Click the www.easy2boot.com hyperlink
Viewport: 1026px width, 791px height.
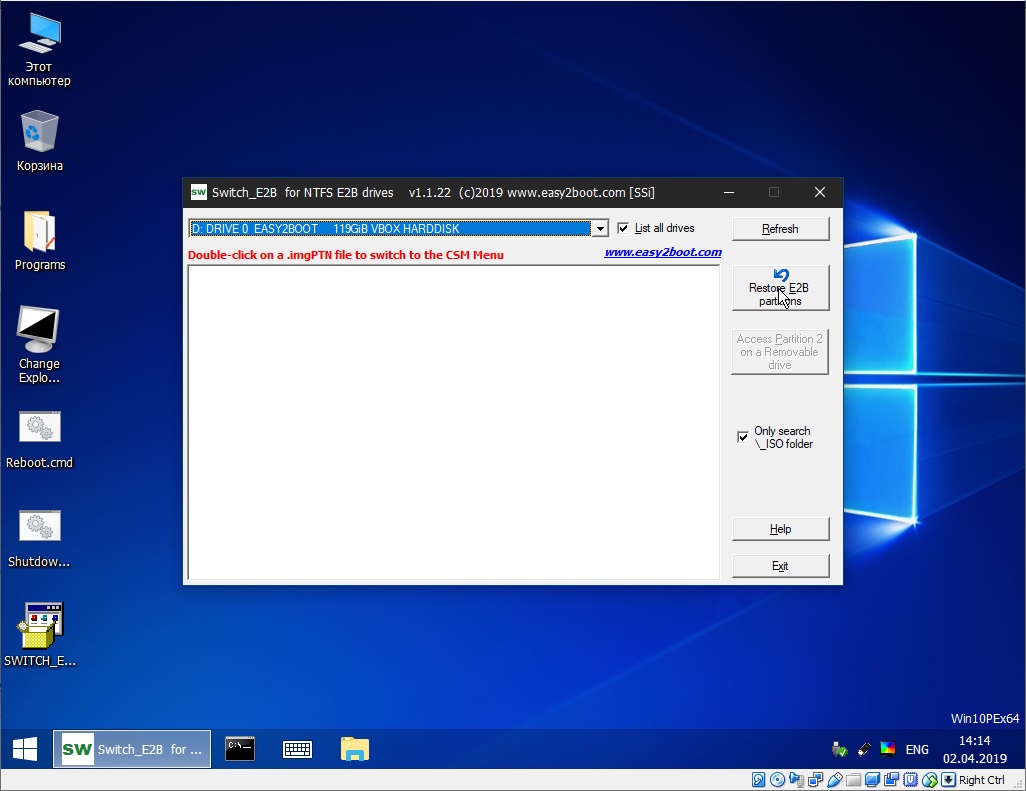coord(662,252)
